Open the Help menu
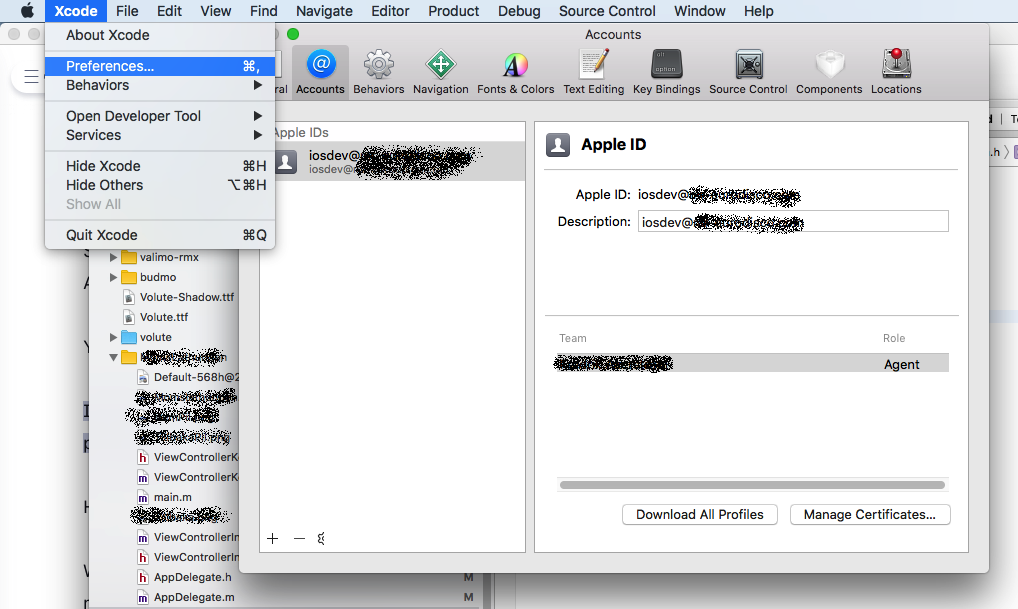The width and height of the screenshot is (1018, 609). click(758, 11)
